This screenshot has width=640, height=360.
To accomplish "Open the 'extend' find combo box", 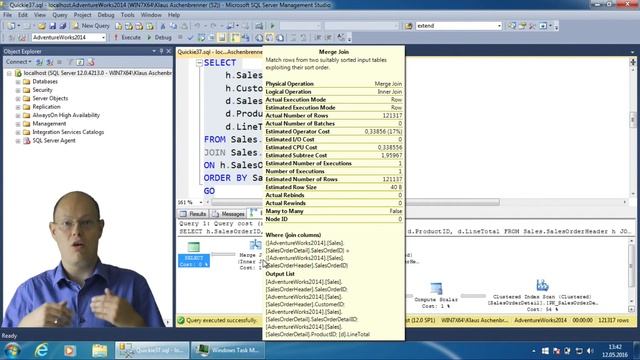I will tap(458, 26).
